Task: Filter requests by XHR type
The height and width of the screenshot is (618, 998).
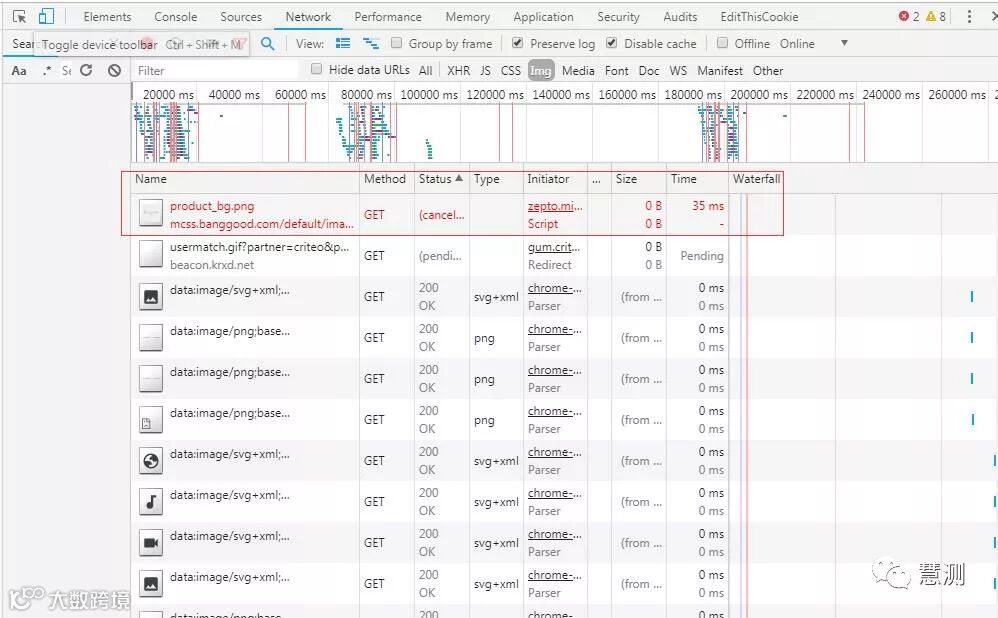Action: point(458,71)
